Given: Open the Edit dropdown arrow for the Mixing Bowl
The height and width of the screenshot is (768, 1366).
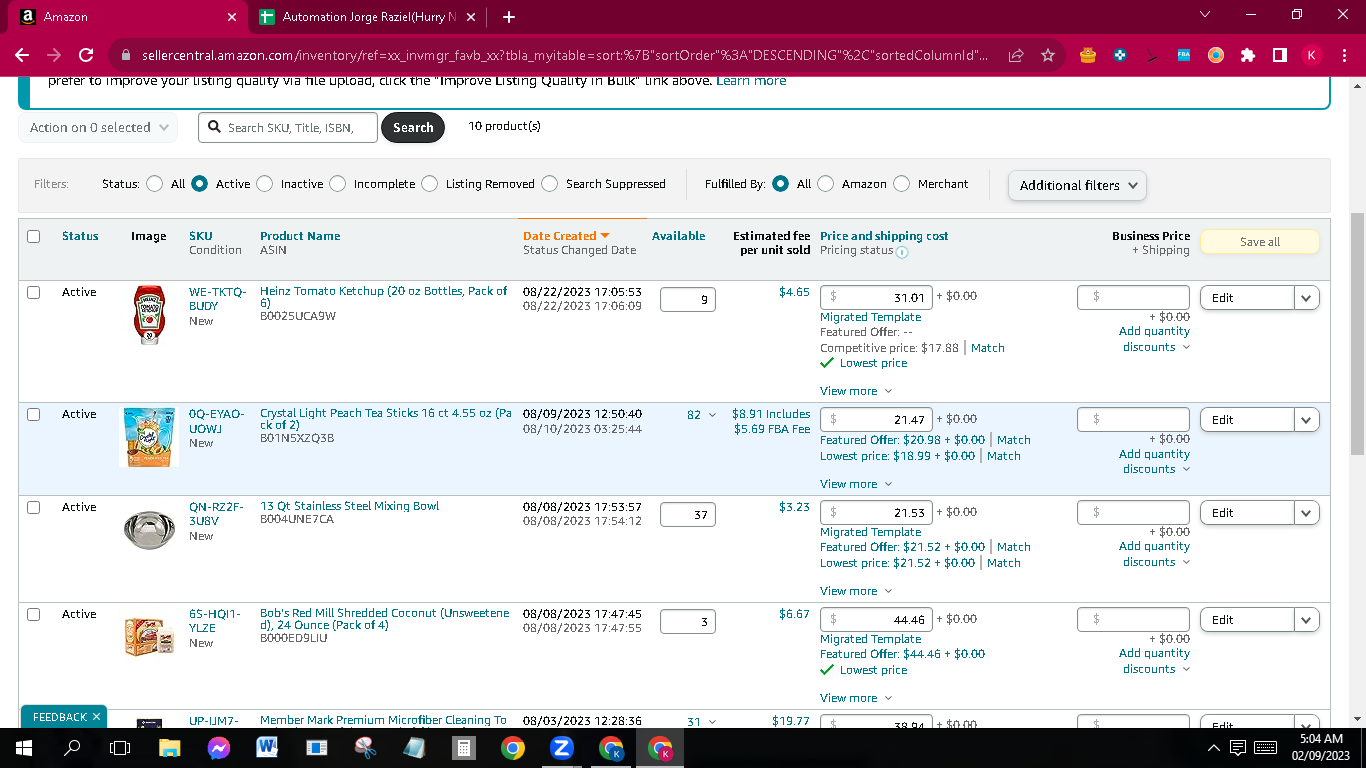Looking at the screenshot, I should [x=1306, y=513].
